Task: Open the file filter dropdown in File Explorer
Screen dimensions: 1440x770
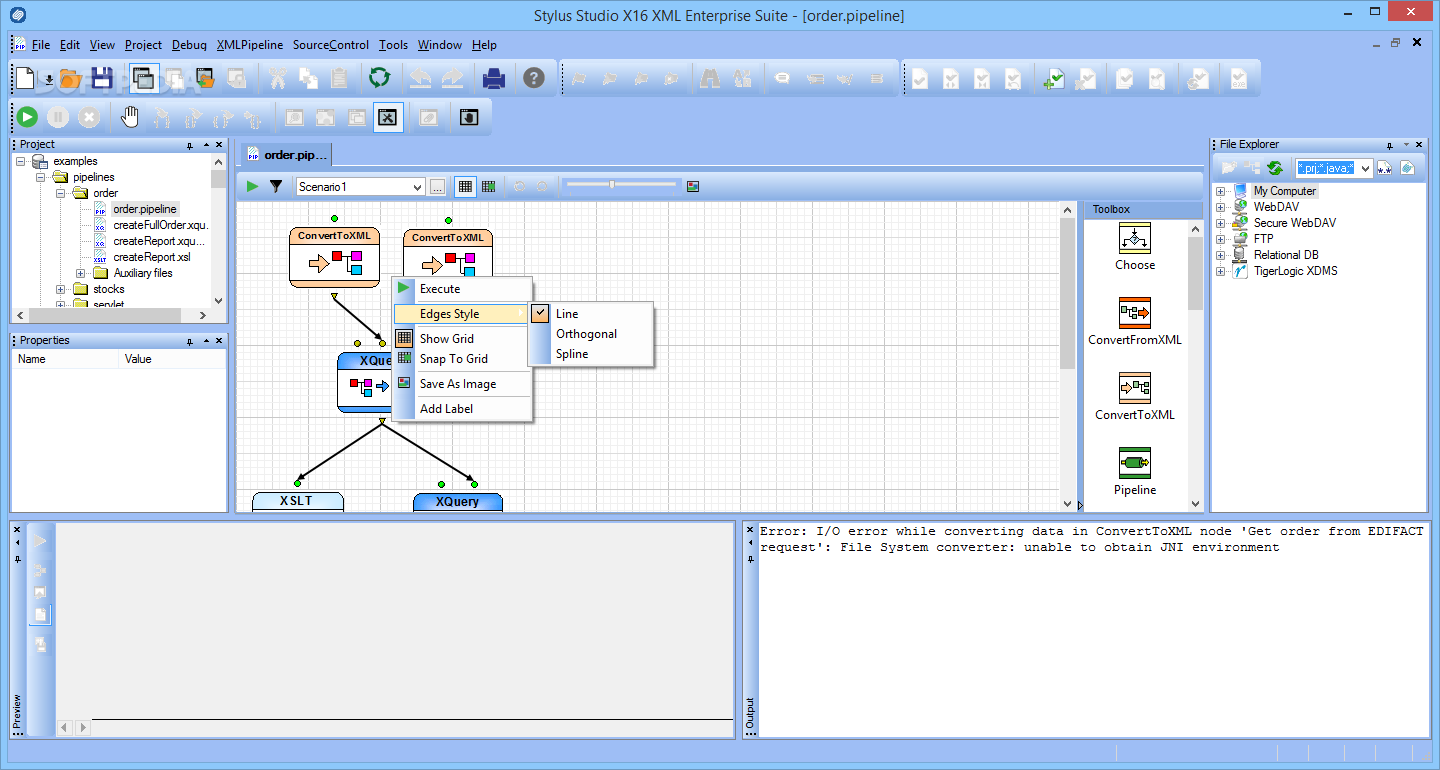Action: click(x=1366, y=168)
